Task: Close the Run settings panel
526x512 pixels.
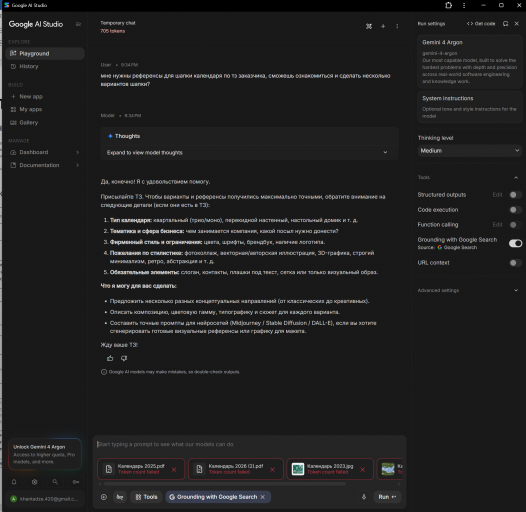Action: point(517,23)
